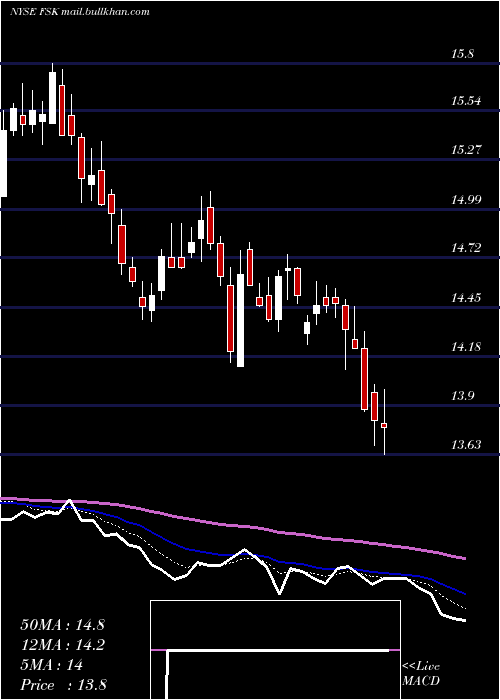Click the MACD inset chart box
500x700 pixels.
pyautogui.click(x=275, y=650)
